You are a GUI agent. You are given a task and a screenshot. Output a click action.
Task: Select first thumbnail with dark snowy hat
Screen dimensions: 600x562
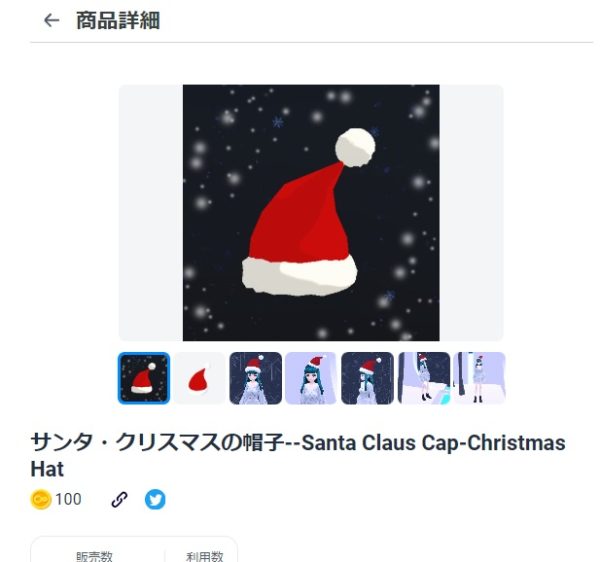pyautogui.click(x=144, y=378)
